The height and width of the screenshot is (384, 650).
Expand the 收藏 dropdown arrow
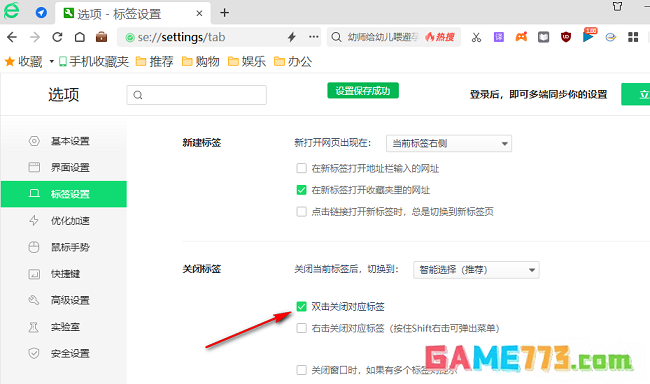(x=51, y=62)
